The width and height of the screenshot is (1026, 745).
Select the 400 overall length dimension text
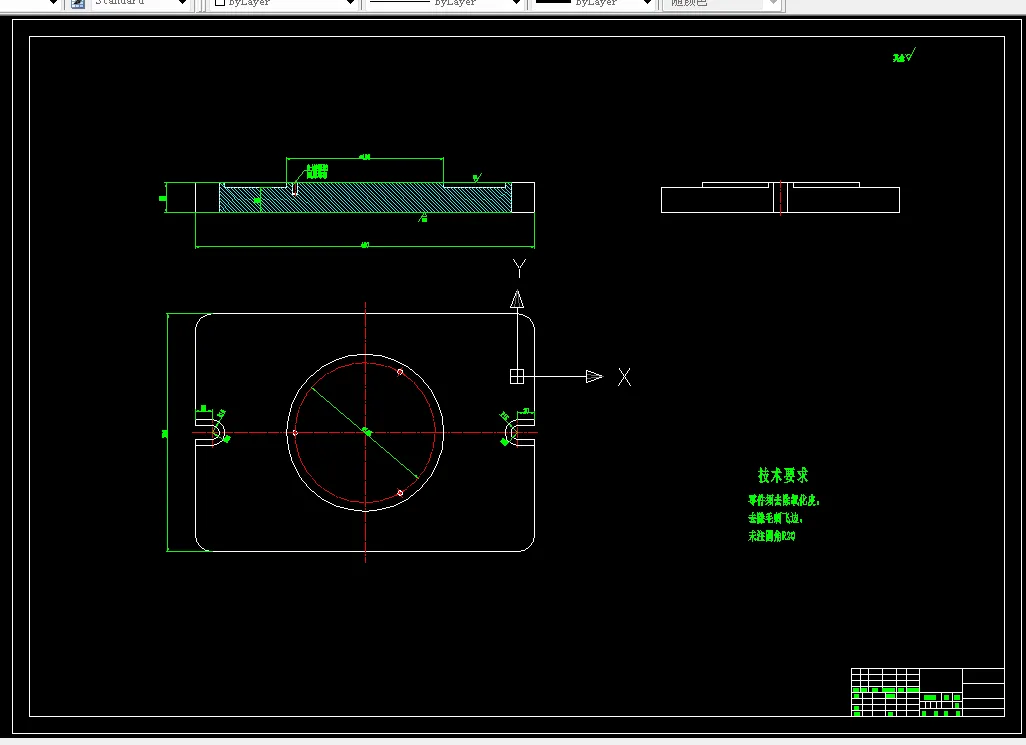365,245
